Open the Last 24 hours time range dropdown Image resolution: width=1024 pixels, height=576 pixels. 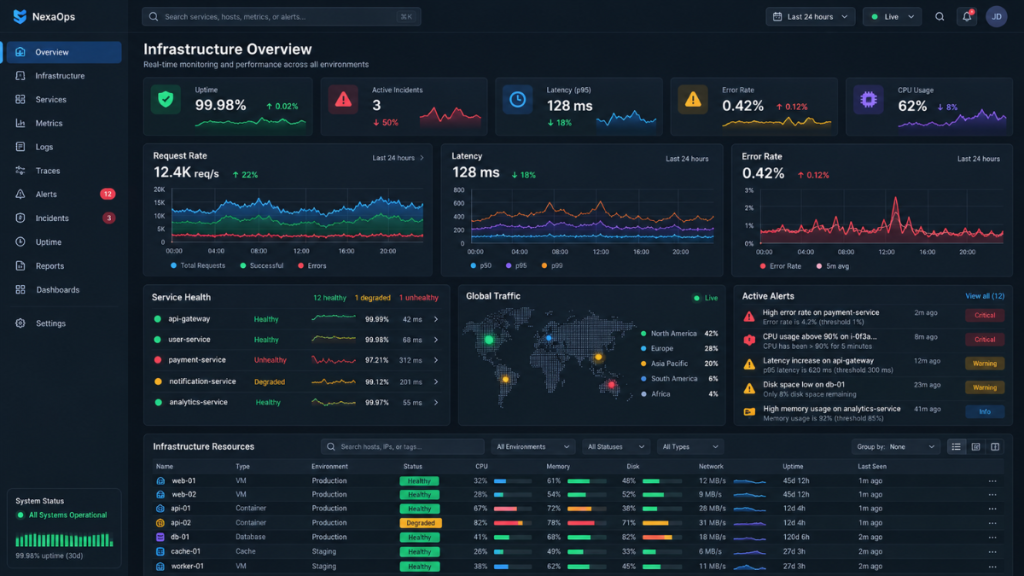(x=810, y=17)
